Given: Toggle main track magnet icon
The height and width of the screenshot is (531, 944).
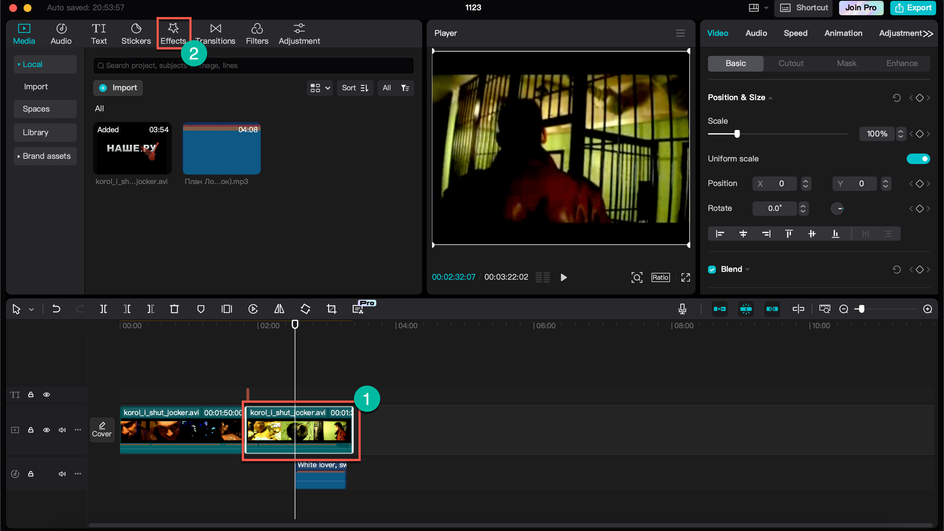Looking at the screenshot, I should [x=719, y=309].
